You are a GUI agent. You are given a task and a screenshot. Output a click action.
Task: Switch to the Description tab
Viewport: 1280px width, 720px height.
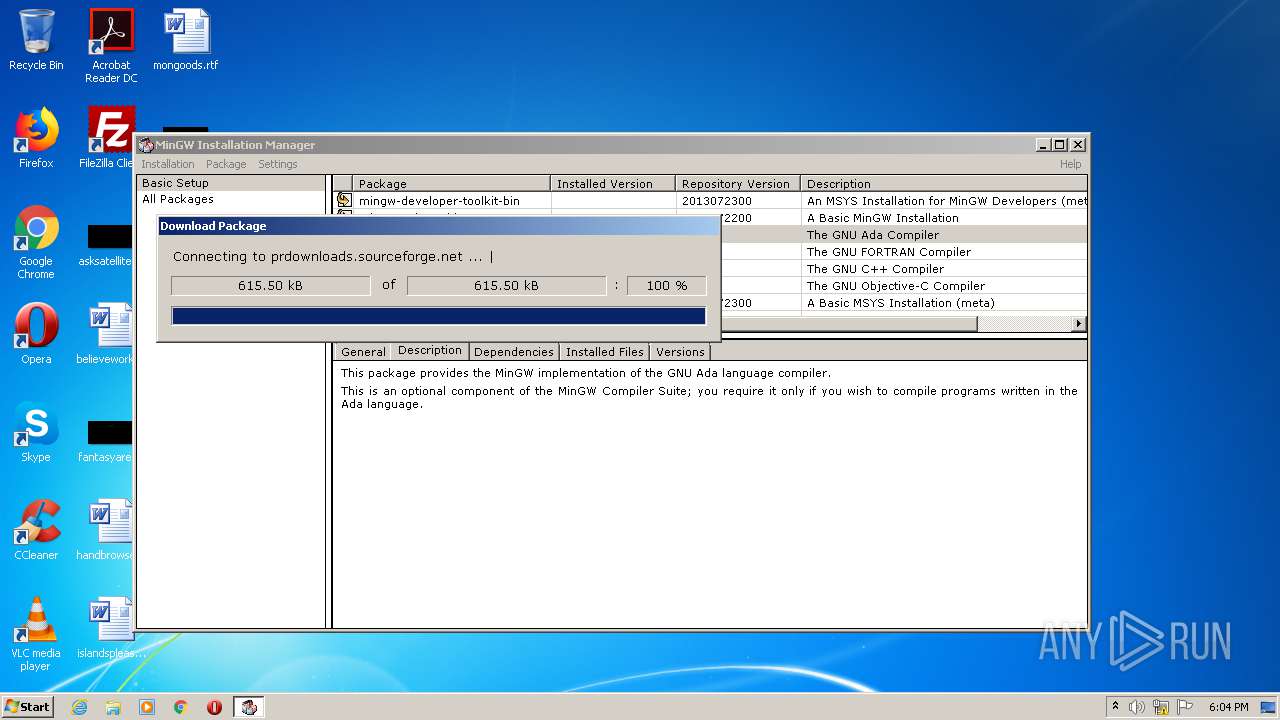click(429, 350)
